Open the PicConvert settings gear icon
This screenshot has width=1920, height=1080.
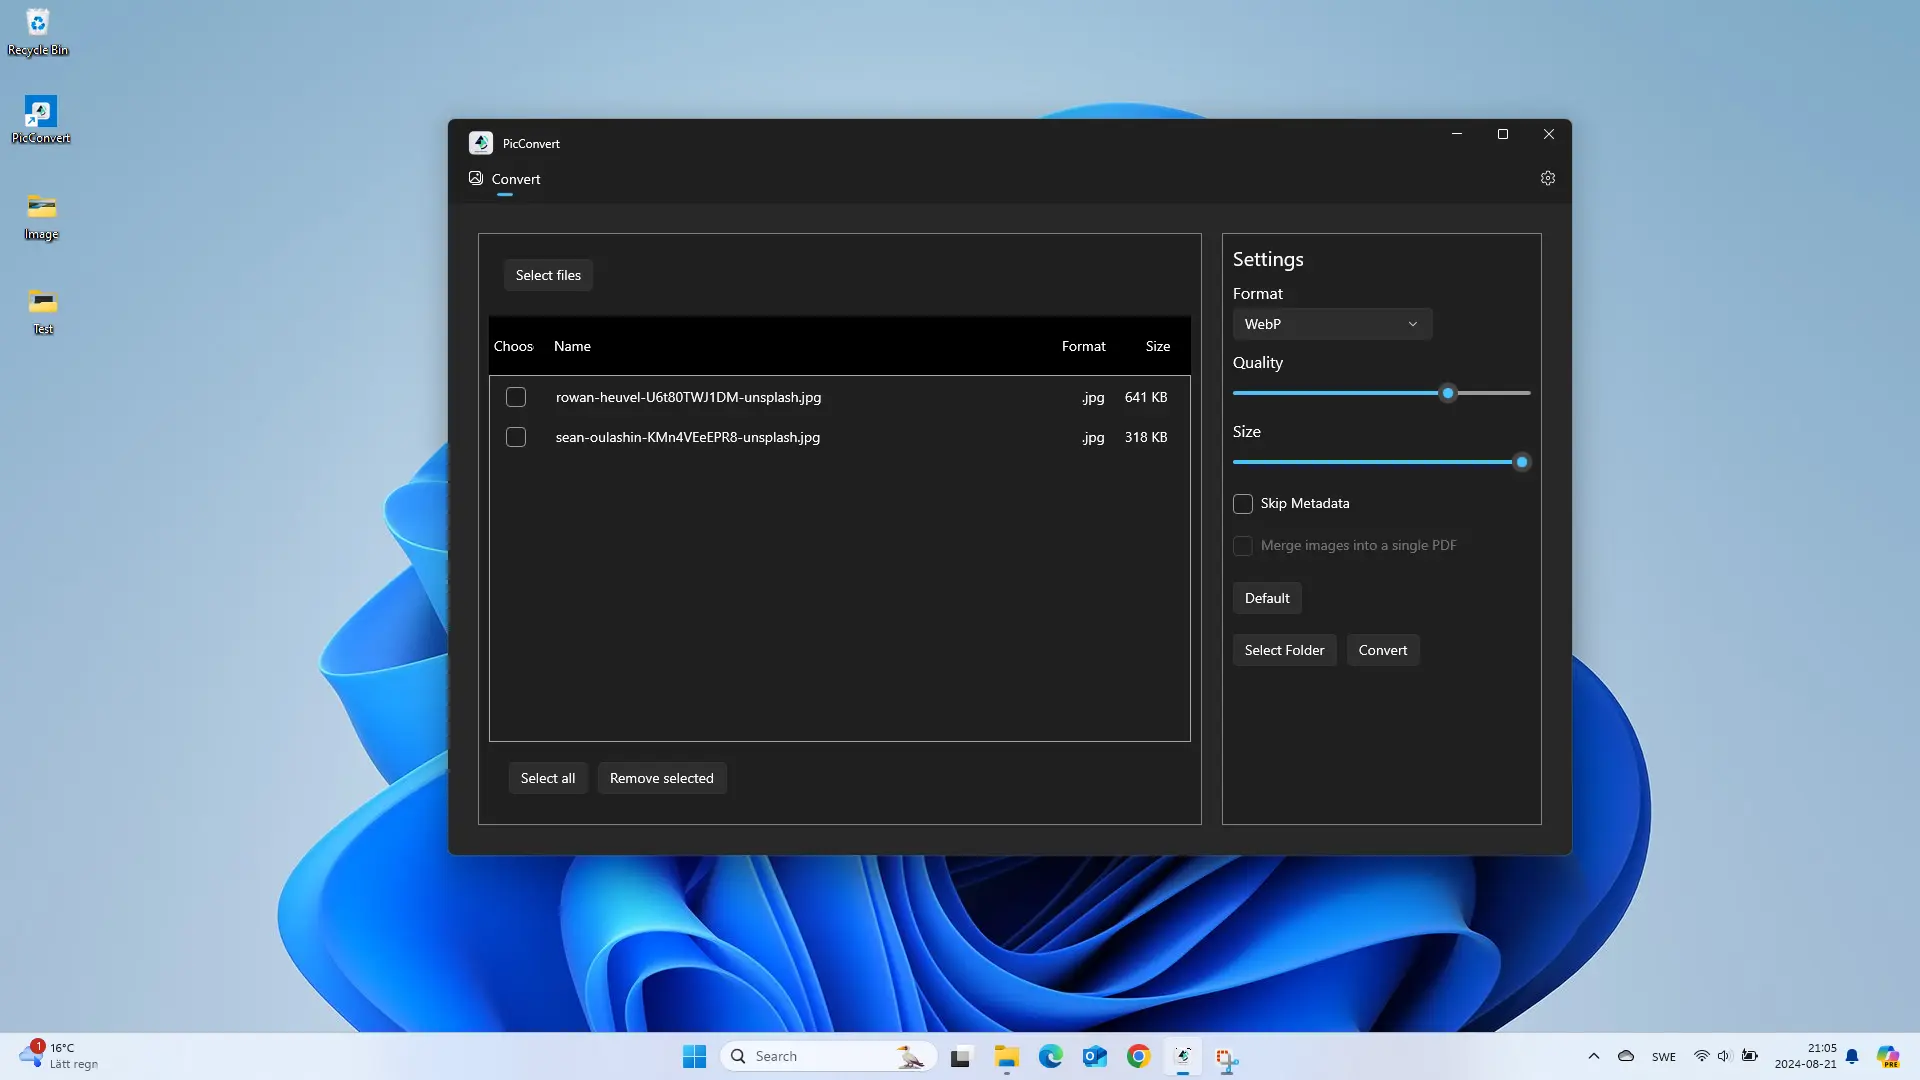pyautogui.click(x=1547, y=178)
